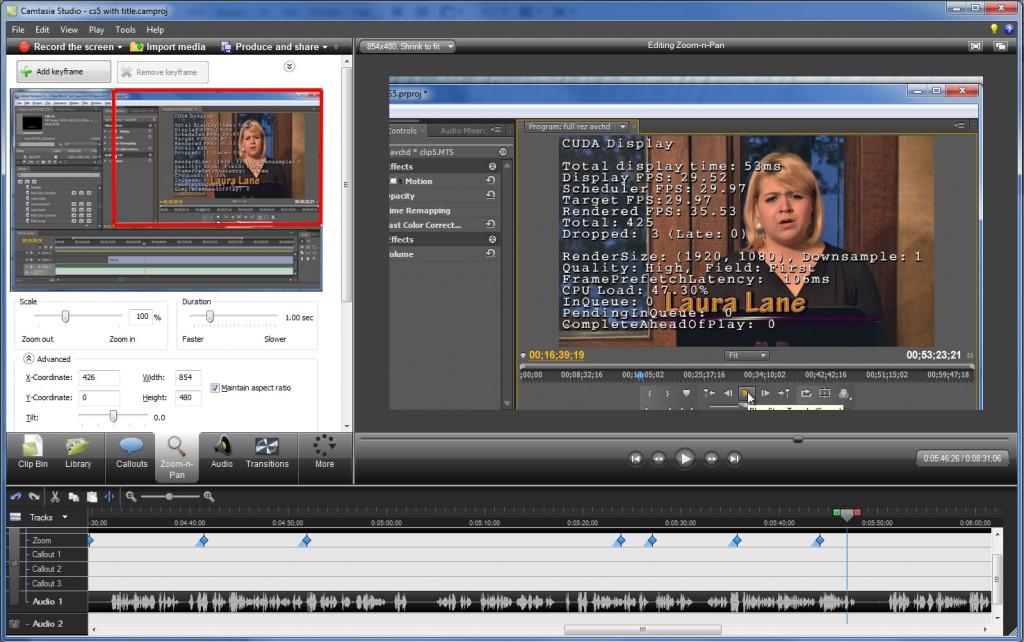1024x642 pixels.
Task: Click the Width field showing 854
Action: pyautogui.click(x=188, y=377)
